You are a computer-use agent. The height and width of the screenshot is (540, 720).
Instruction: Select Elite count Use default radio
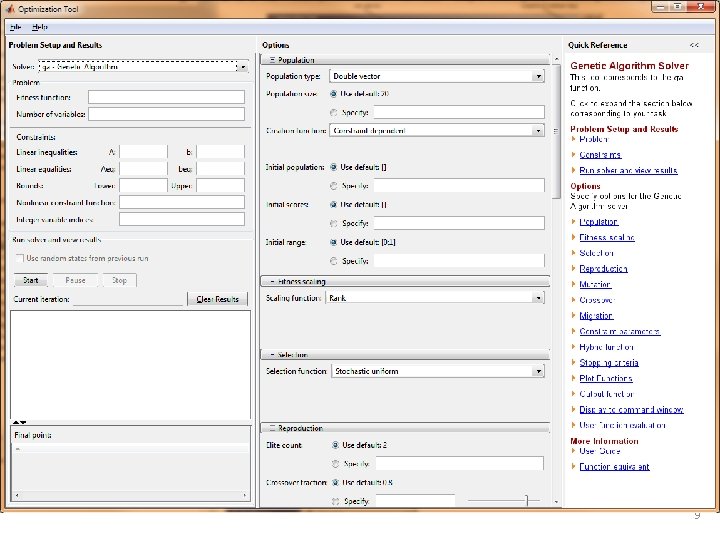pos(335,445)
